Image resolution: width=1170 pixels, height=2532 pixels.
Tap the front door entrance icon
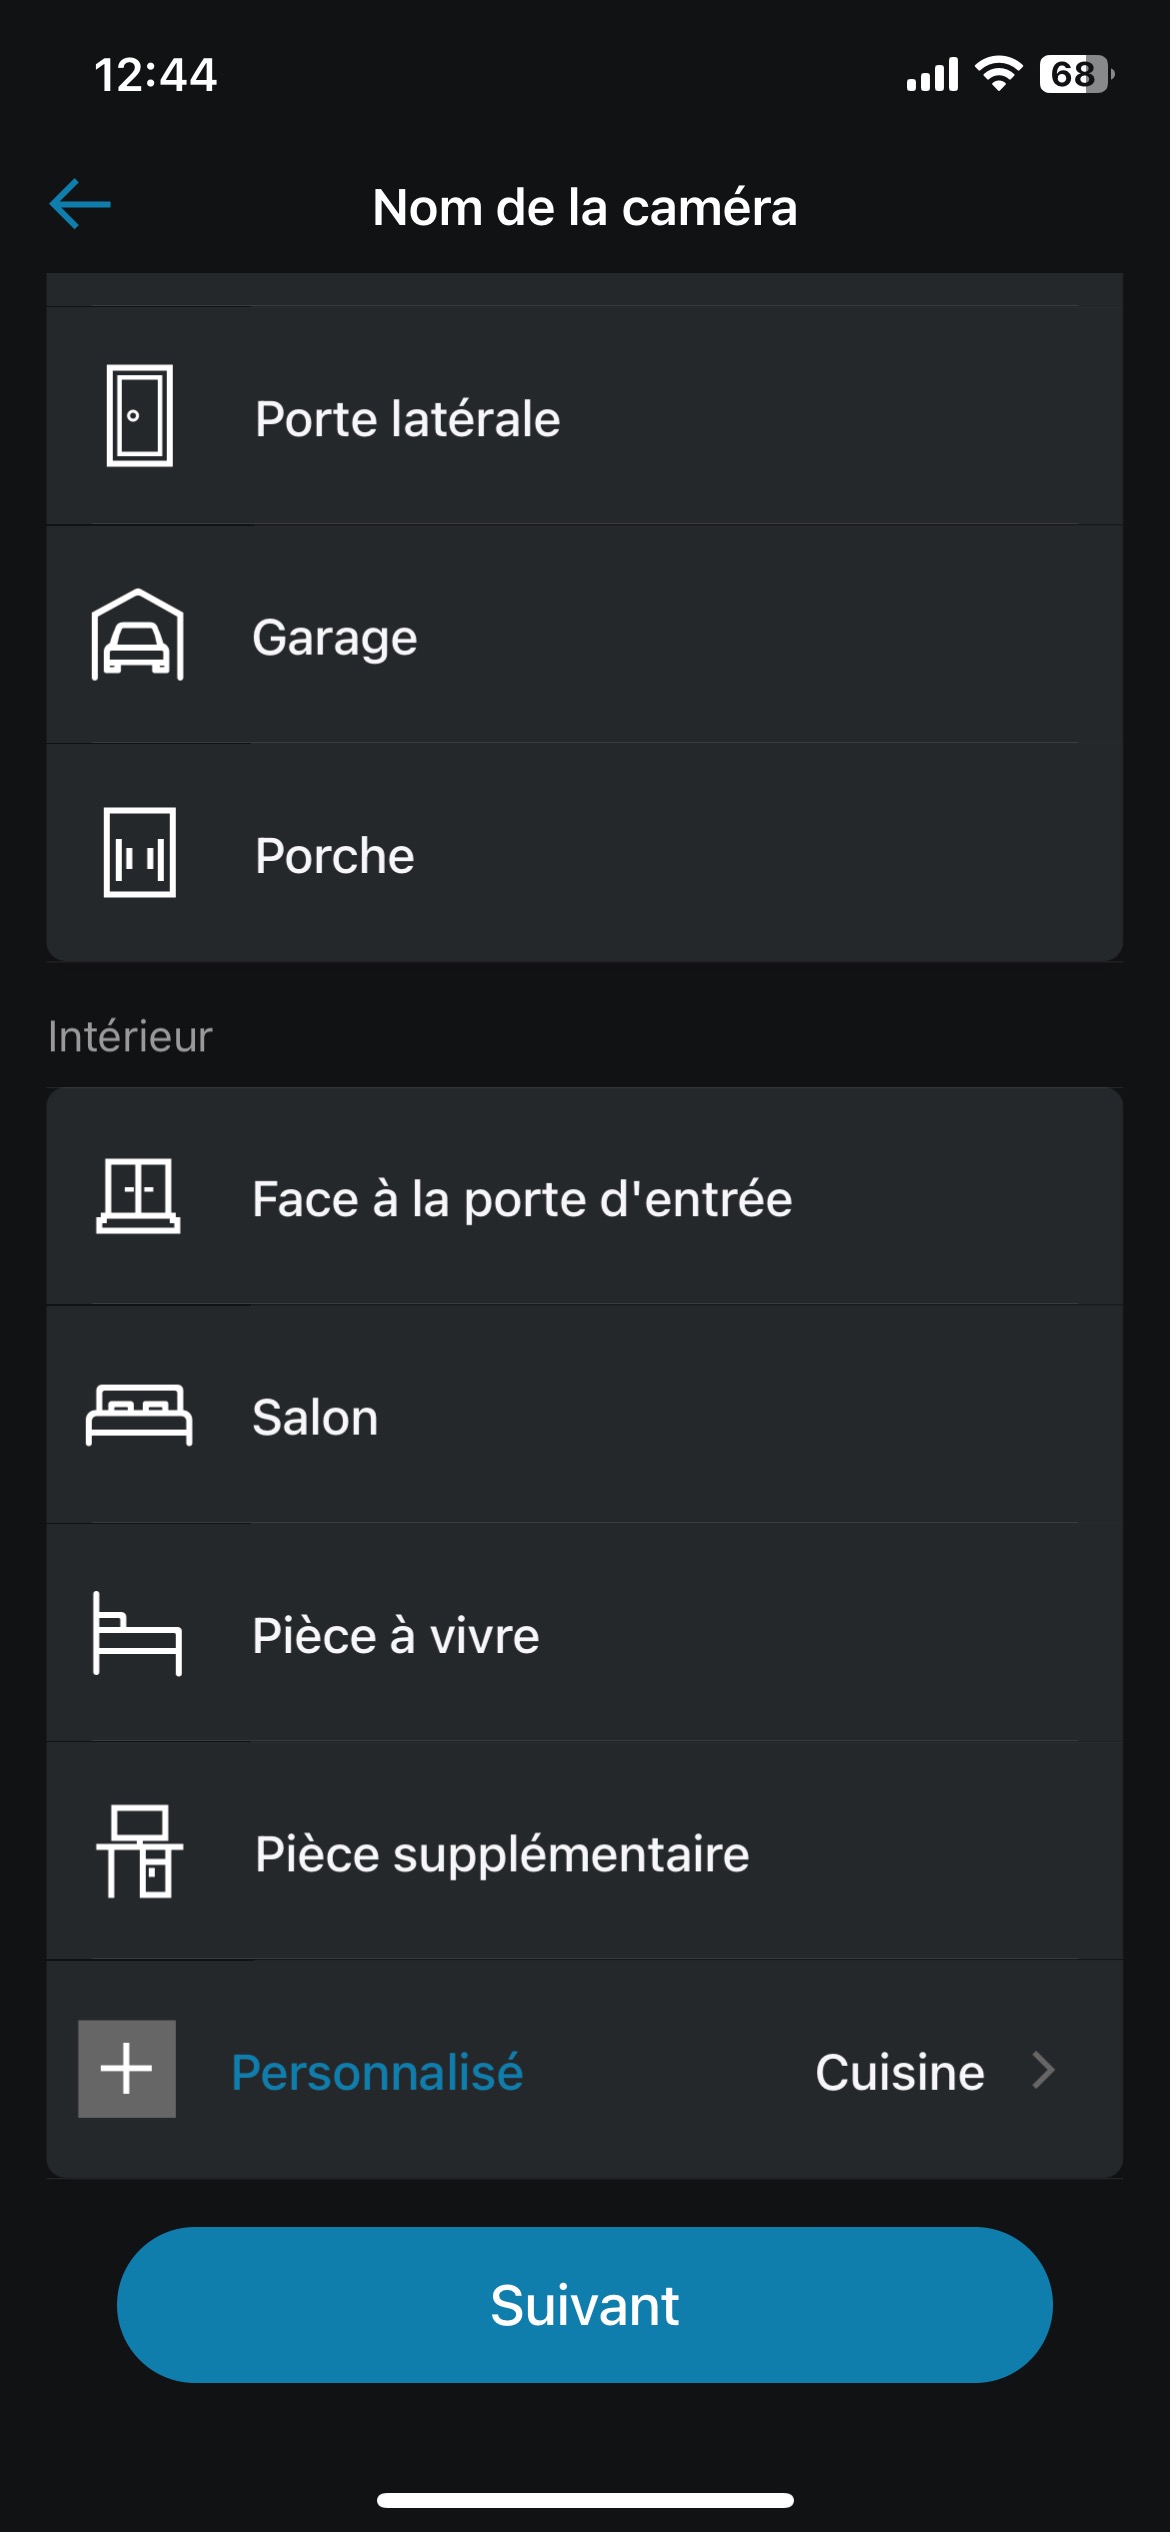[138, 1196]
